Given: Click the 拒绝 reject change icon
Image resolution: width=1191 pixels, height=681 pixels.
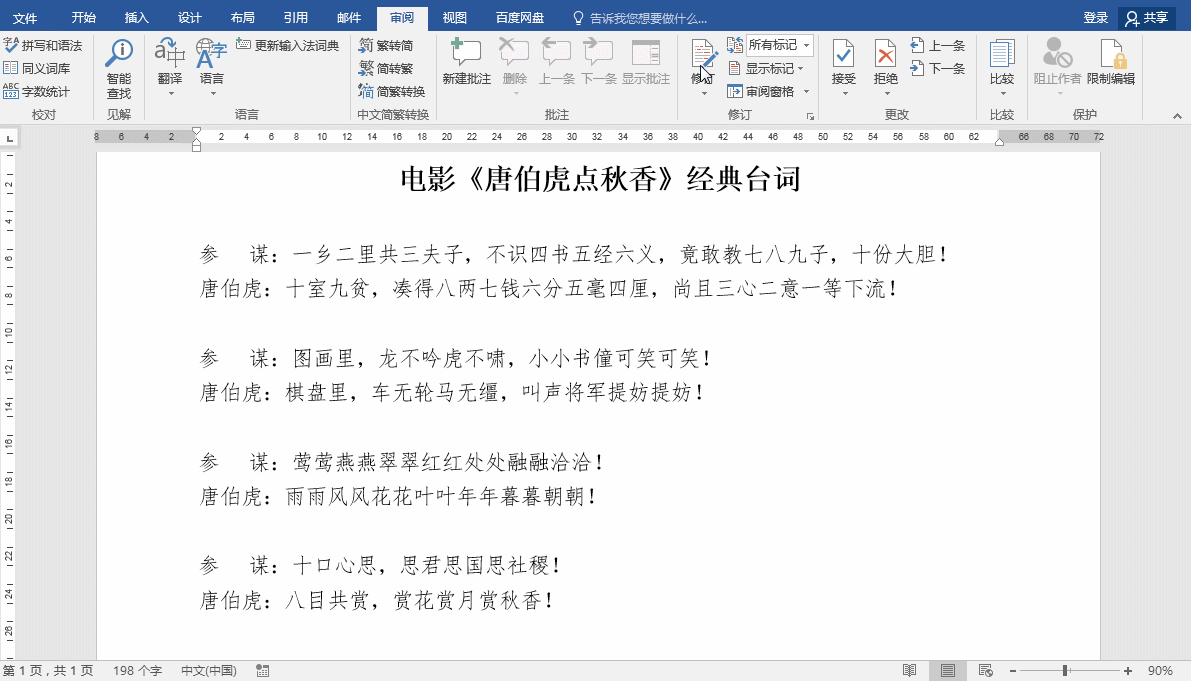Looking at the screenshot, I should tap(886, 67).
